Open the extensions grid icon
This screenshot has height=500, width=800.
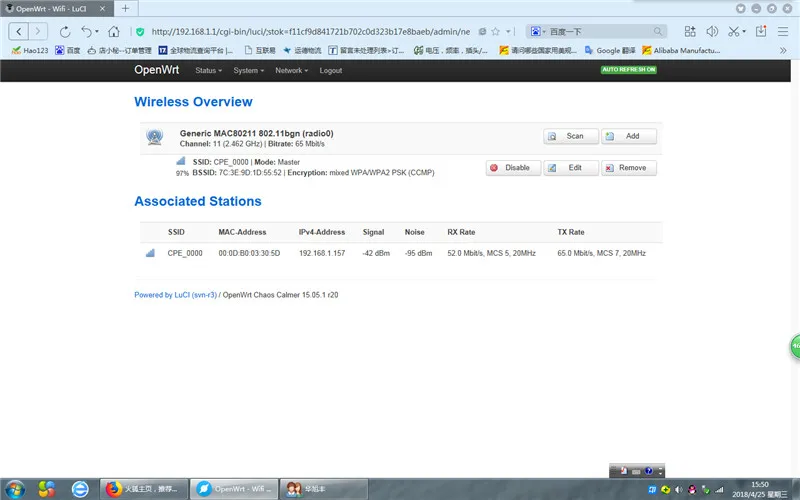point(690,32)
